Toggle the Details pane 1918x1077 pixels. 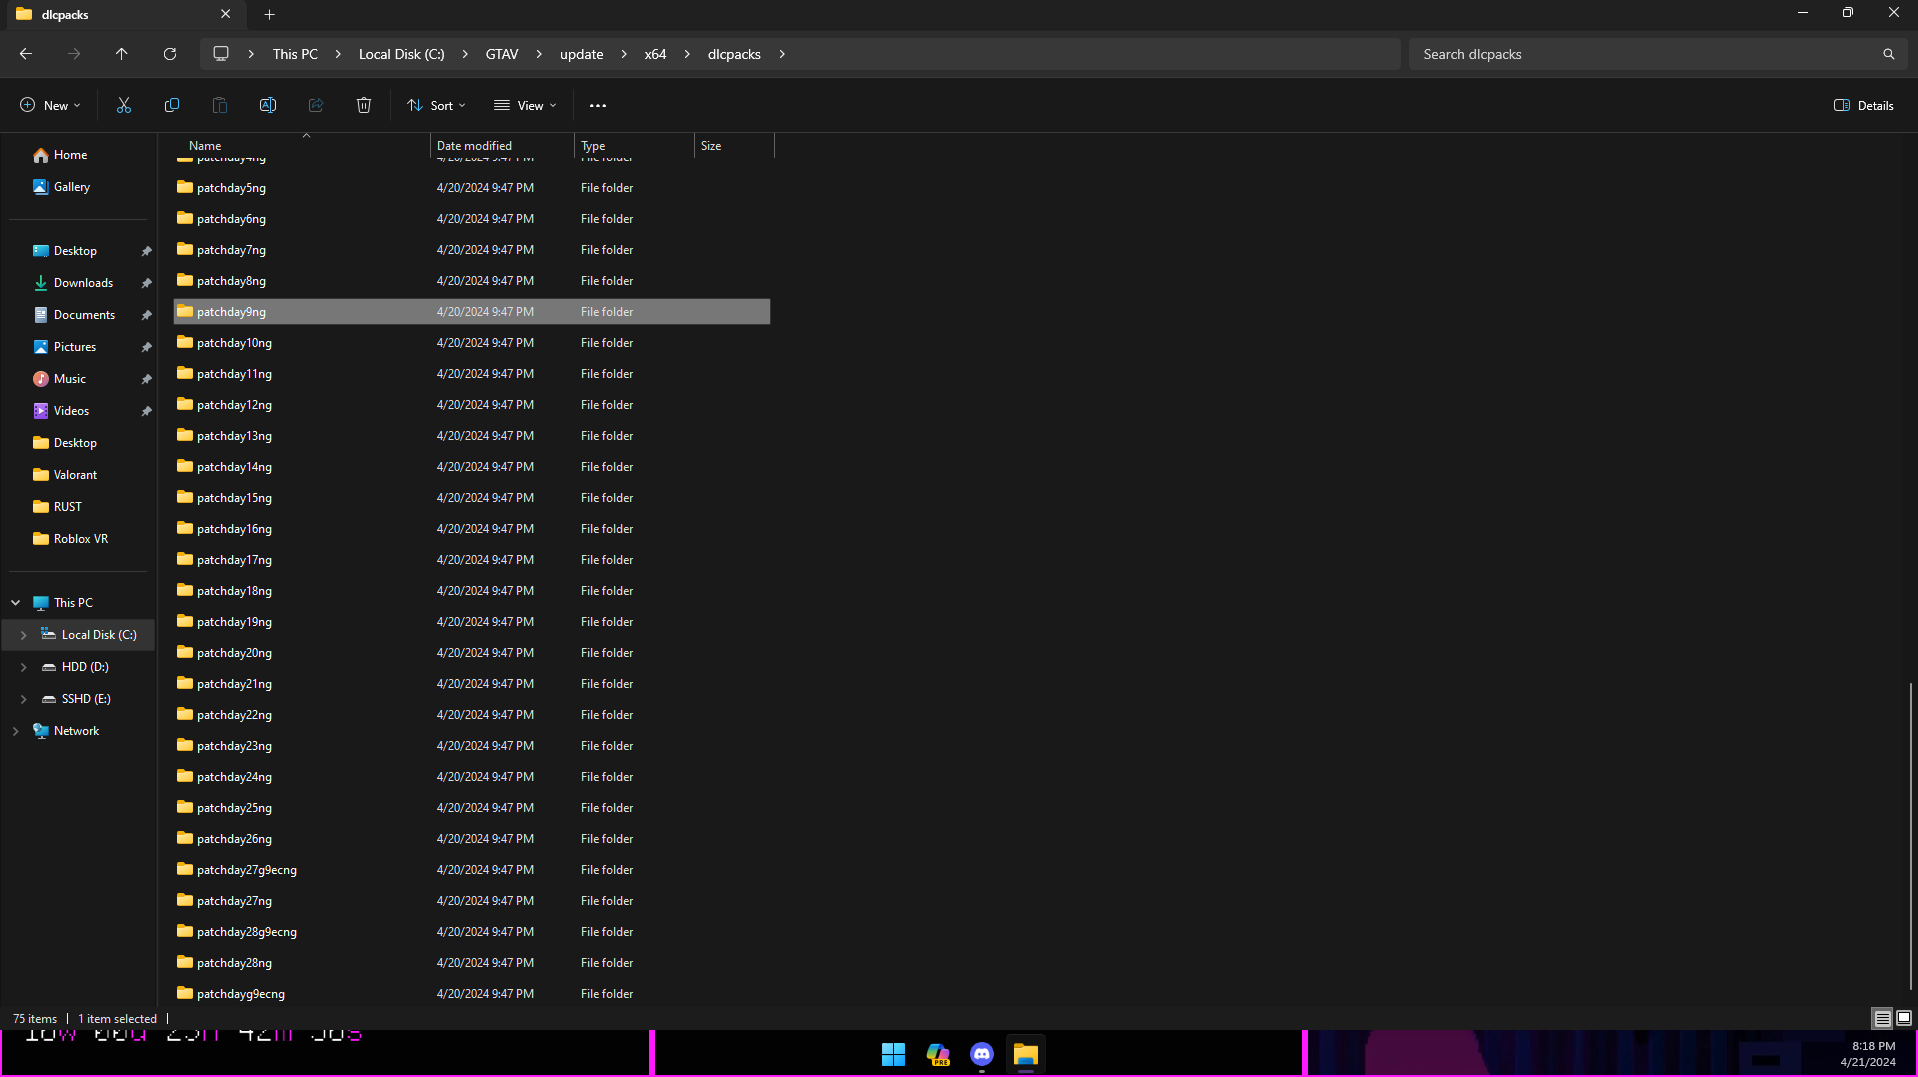point(1864,105)
